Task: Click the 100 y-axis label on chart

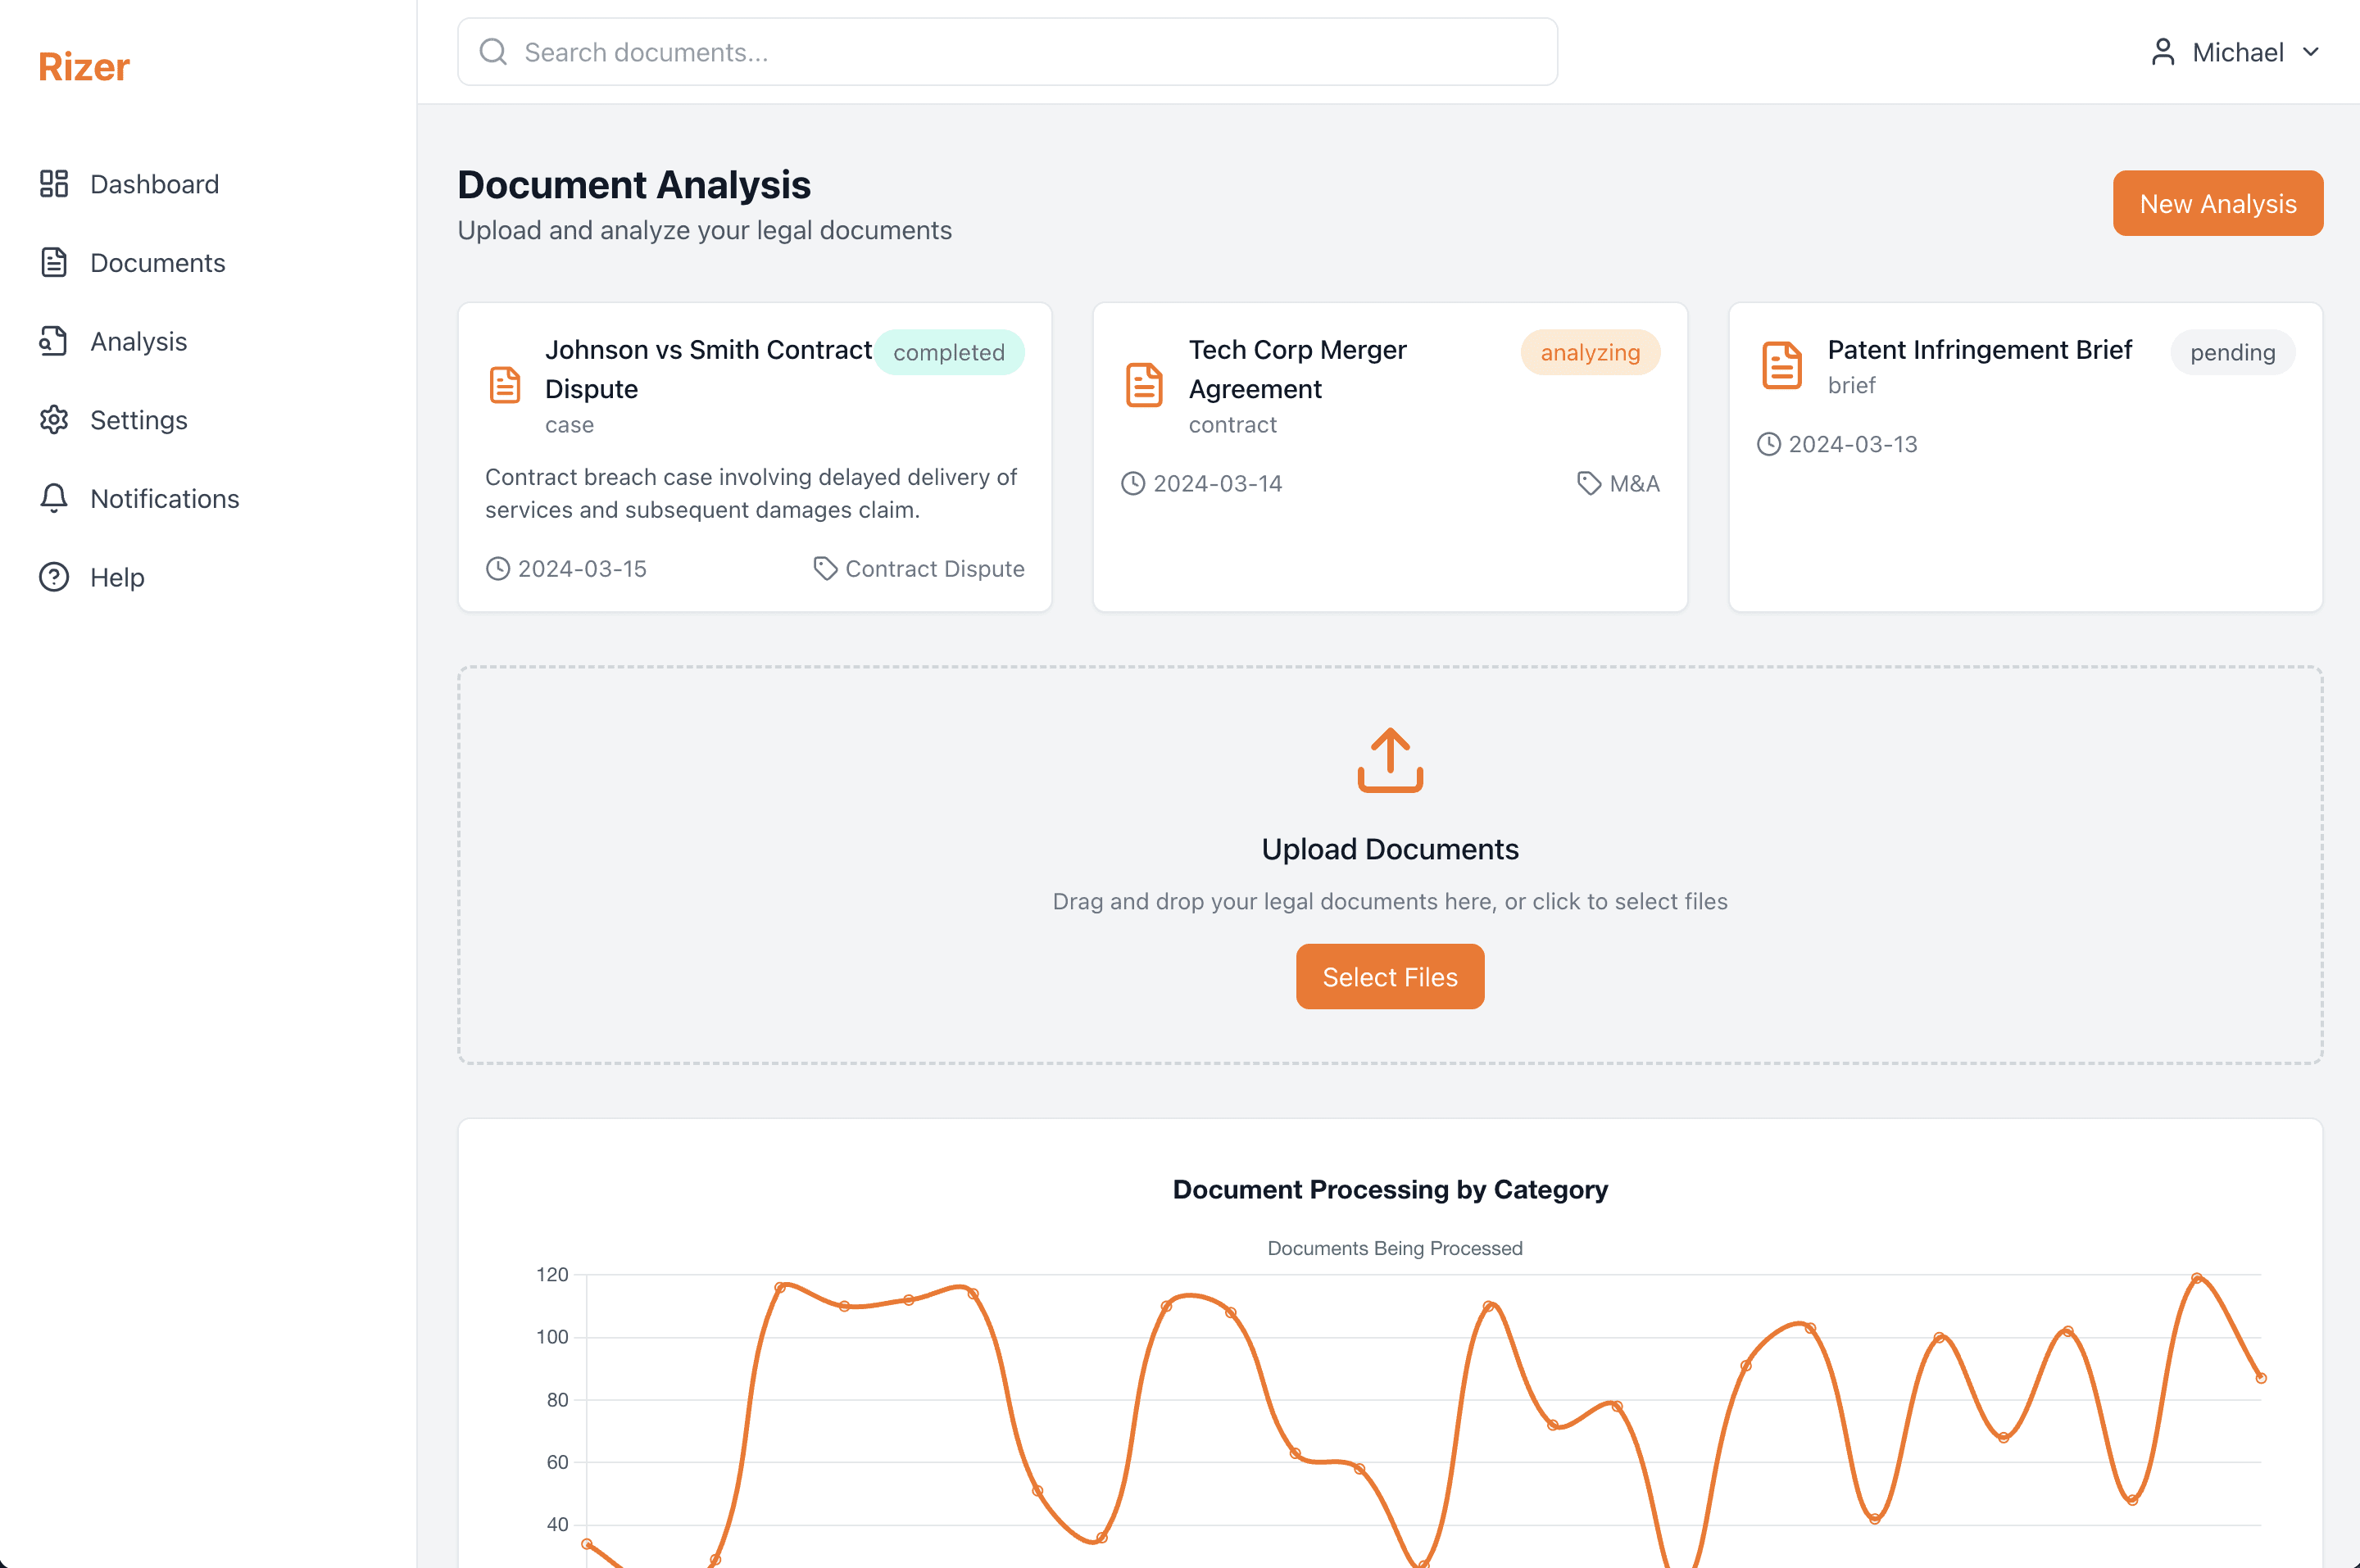Action: 552,1337
